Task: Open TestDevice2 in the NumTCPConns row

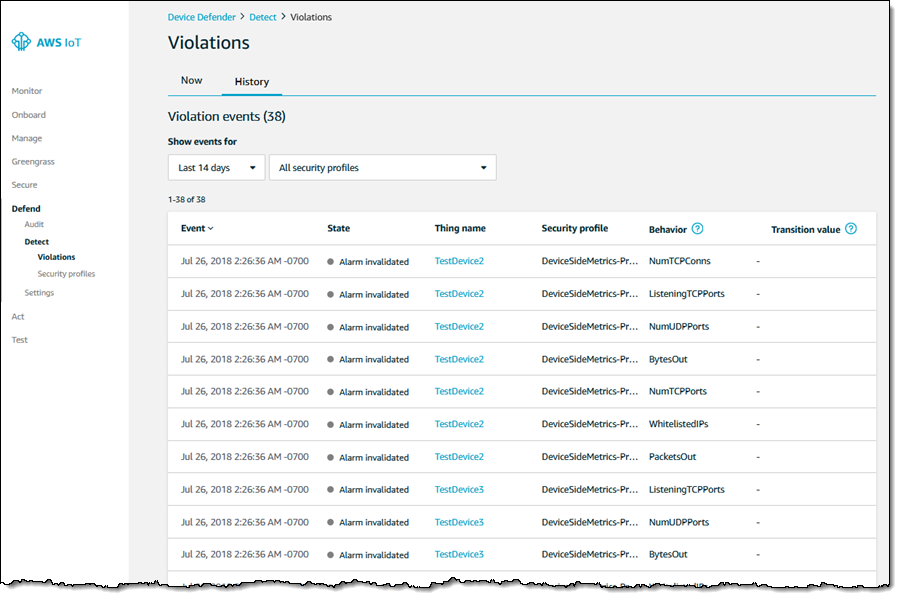Action: [x=459, y=262]
